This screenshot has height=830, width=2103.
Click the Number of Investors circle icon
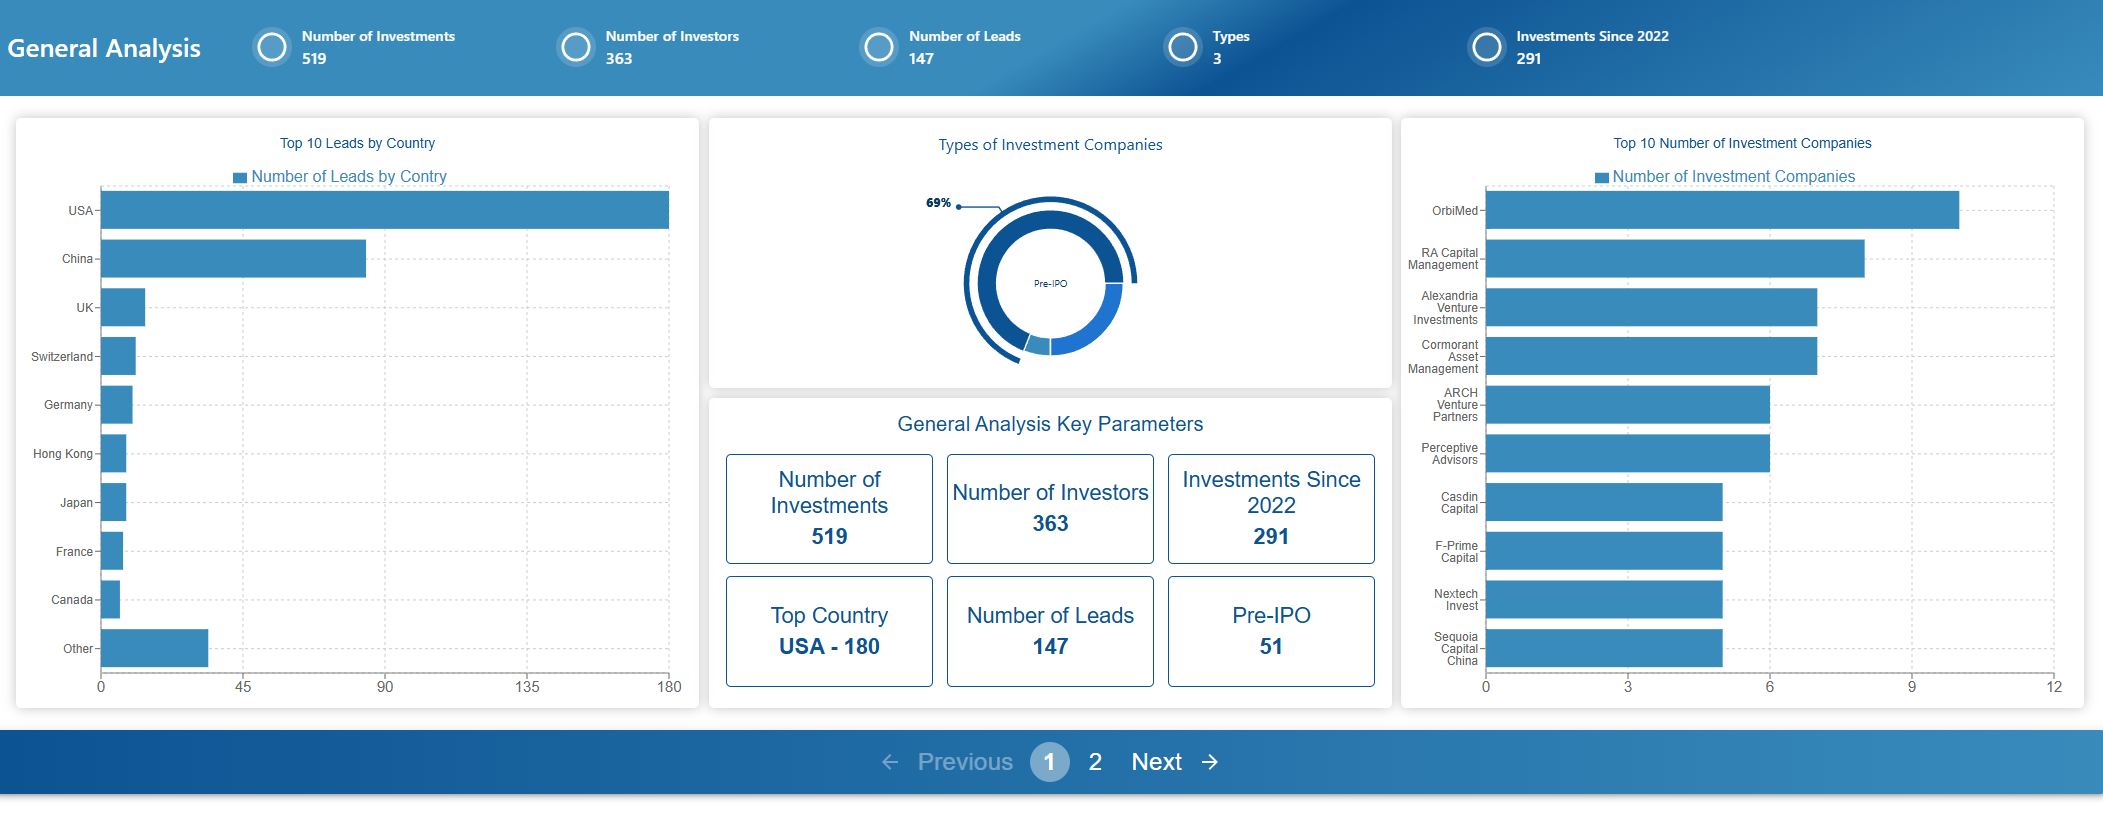coord(576,47)
